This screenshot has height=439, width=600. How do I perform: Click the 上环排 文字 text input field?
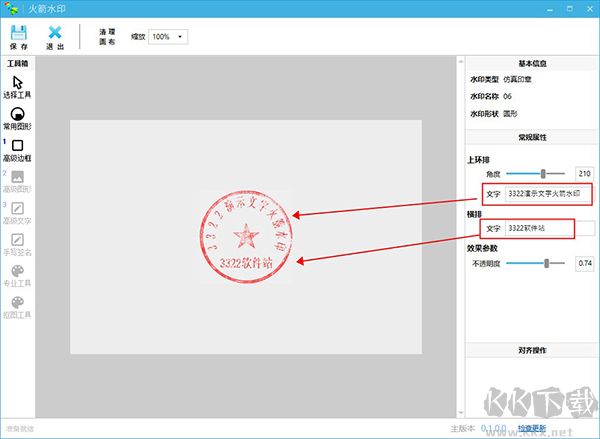tap(548, 194)
